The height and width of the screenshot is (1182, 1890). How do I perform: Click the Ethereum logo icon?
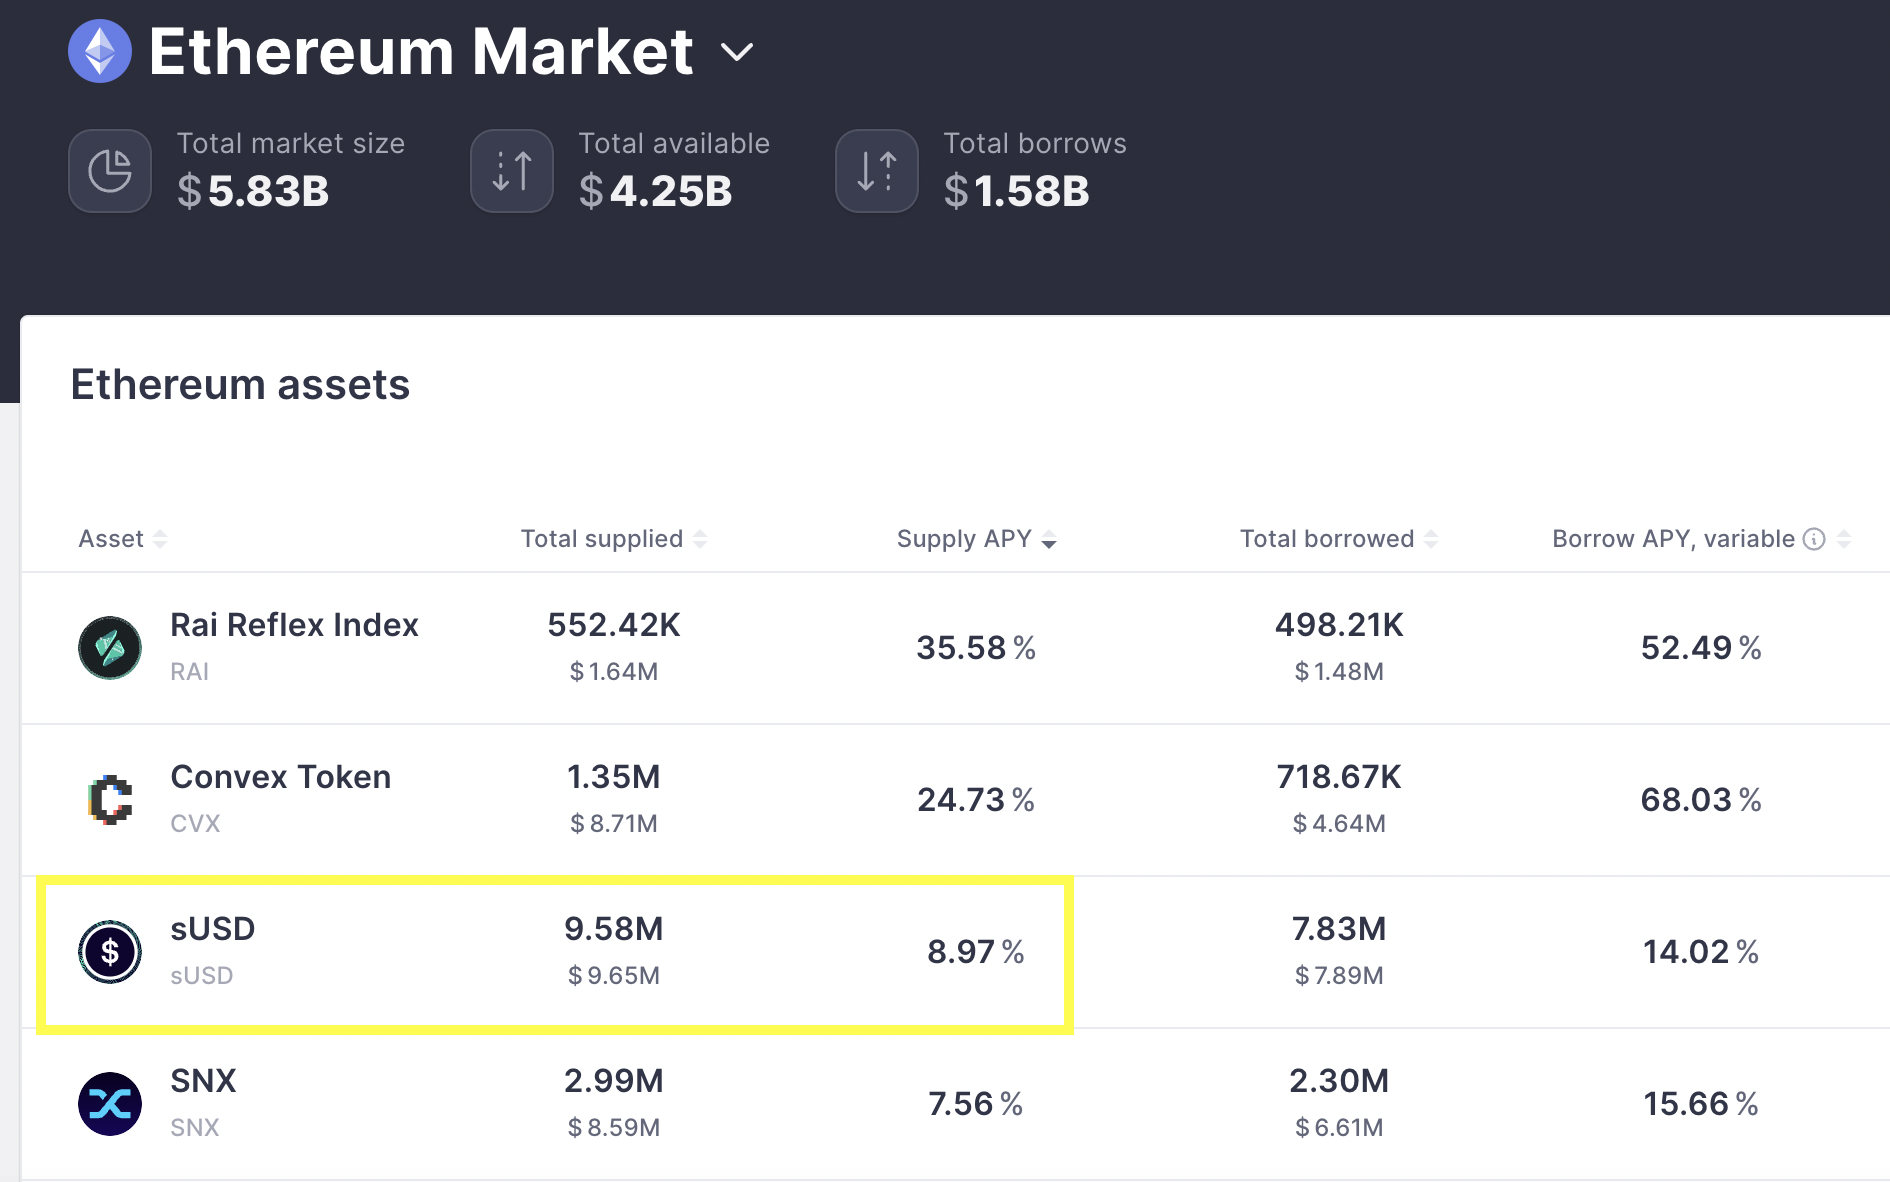click(100, 51)
